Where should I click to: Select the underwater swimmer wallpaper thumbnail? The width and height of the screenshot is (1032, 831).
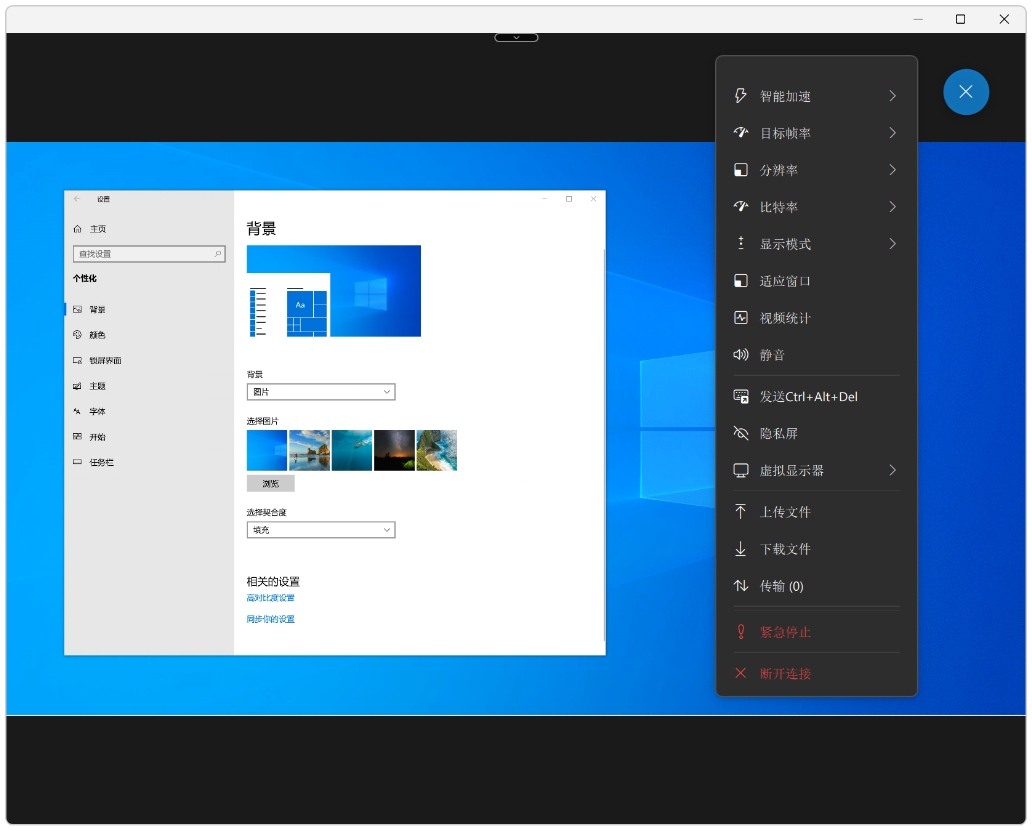click(351, 450)
